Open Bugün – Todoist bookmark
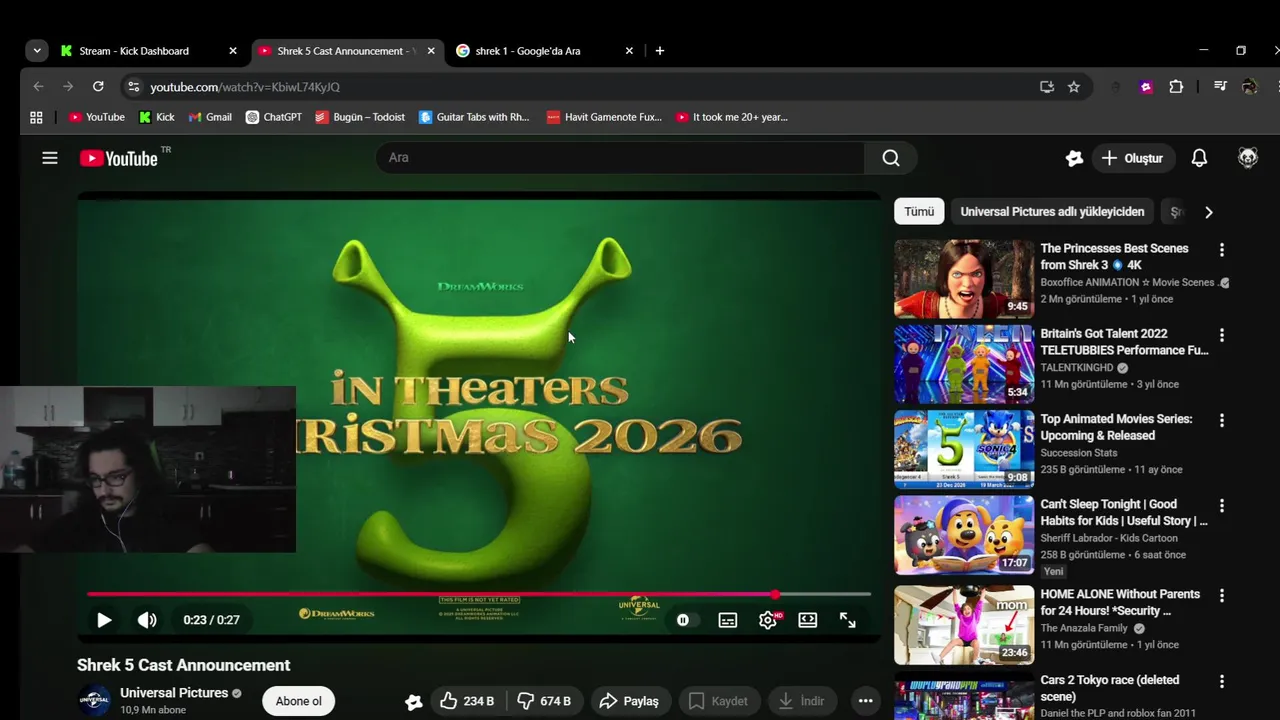Image resolution: width=1280 pixels, height=720 pixels. [360, 117]
